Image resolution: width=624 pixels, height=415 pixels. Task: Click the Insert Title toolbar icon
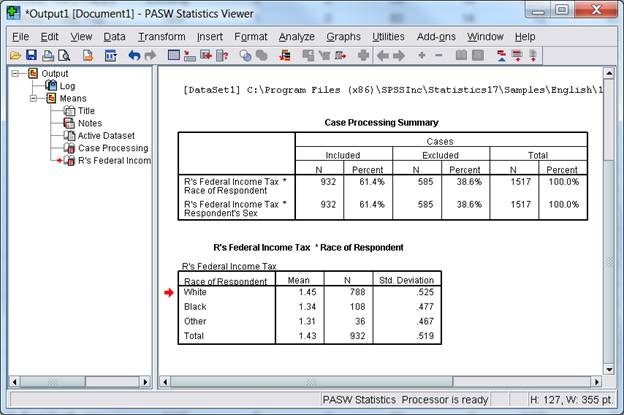517,56
